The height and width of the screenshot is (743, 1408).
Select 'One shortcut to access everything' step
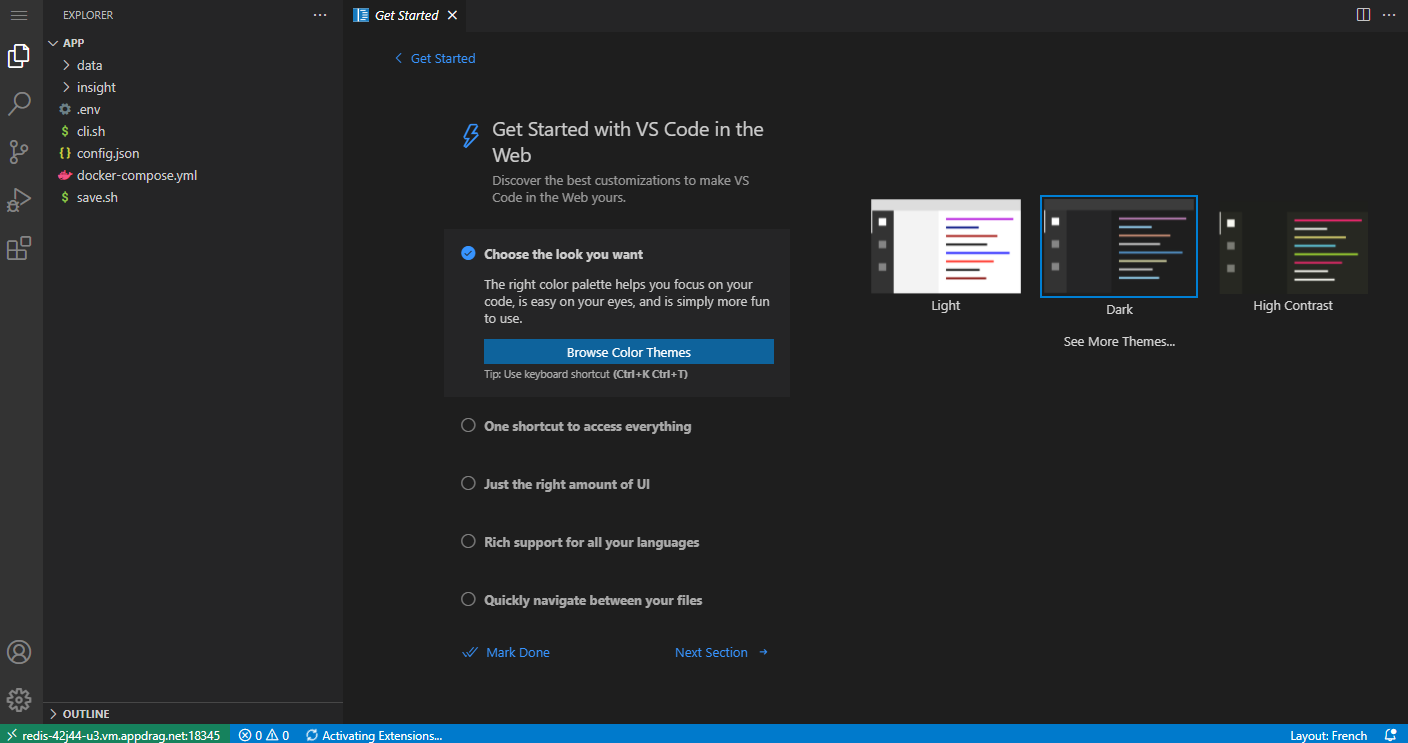pos(587,426)
